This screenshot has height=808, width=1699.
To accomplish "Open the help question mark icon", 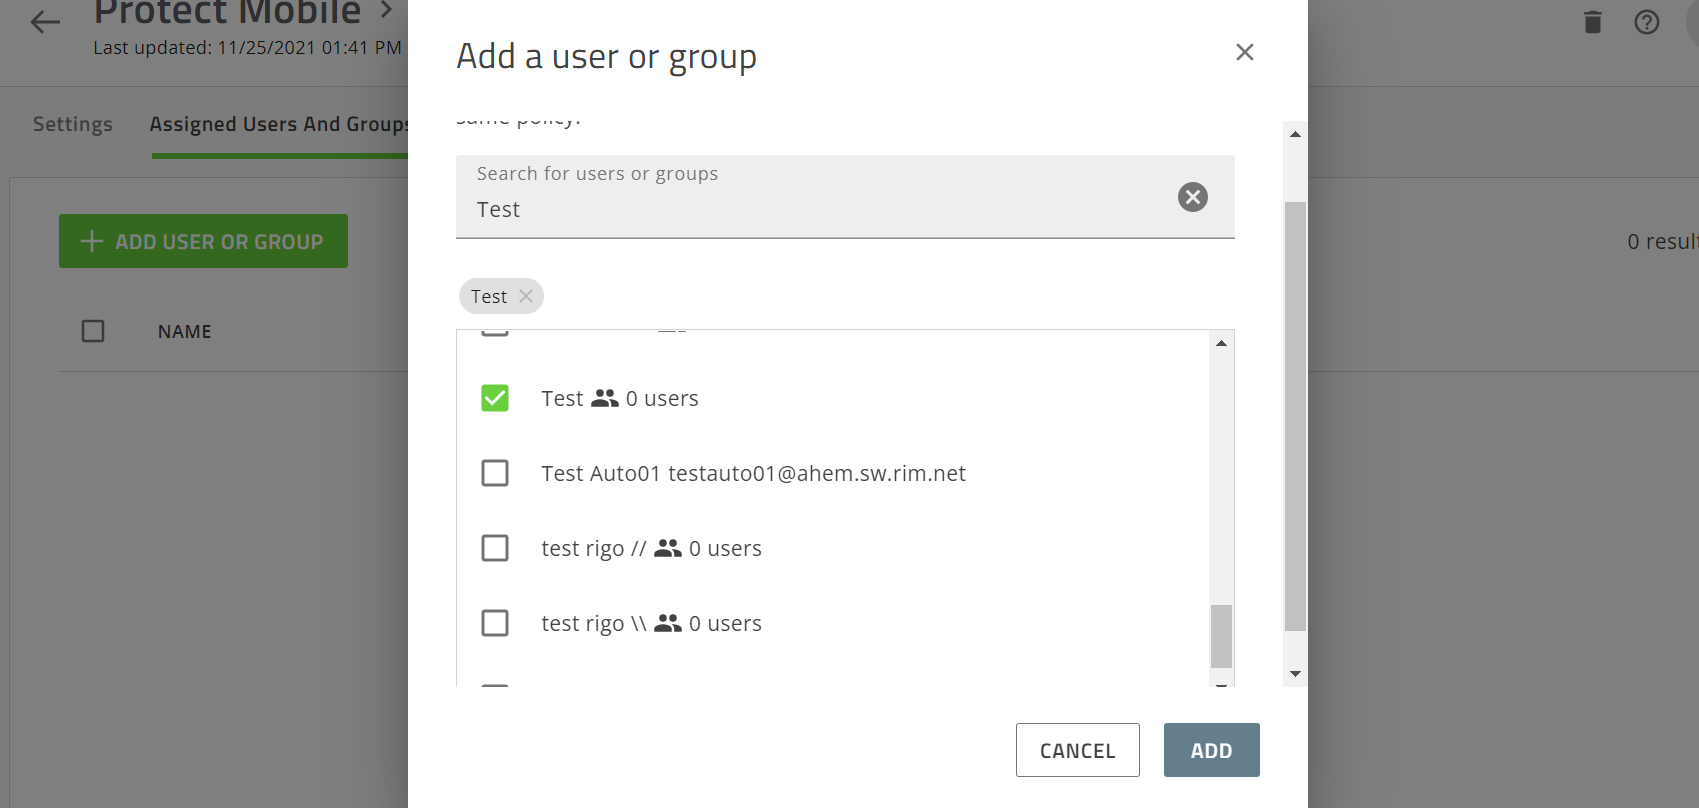I will click(1647, 22).
